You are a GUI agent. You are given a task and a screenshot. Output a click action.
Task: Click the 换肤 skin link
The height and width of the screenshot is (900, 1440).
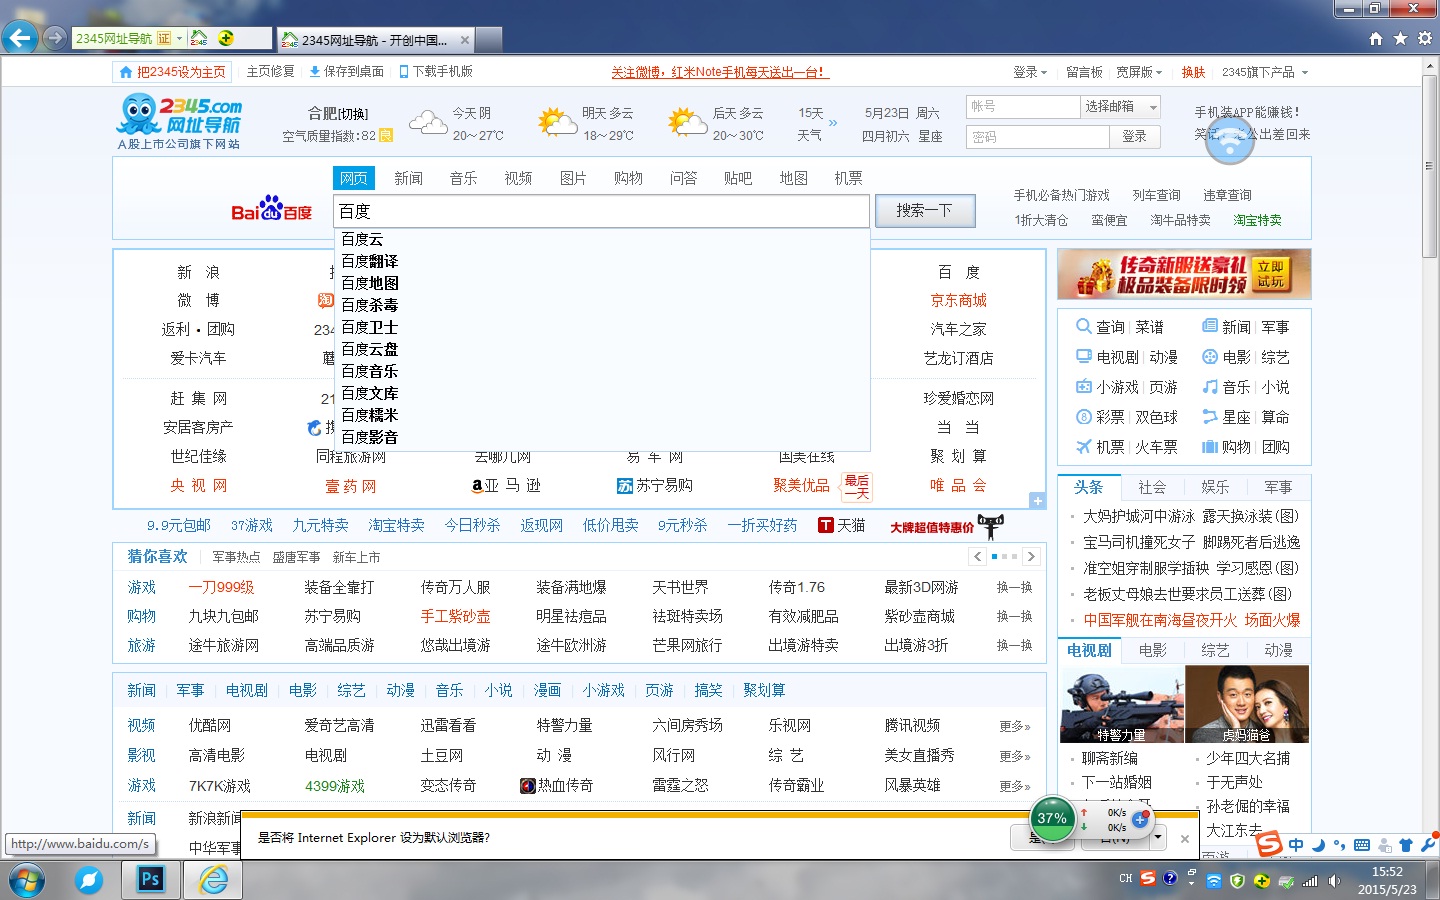click(1193, 72)
